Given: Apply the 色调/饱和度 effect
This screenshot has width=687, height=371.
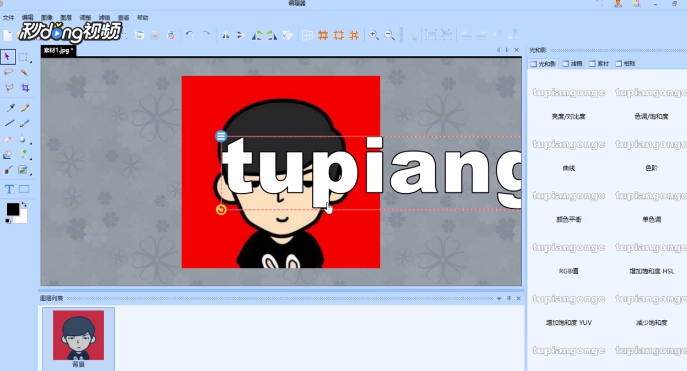Looking at the screenshot, I should (652, 117).
